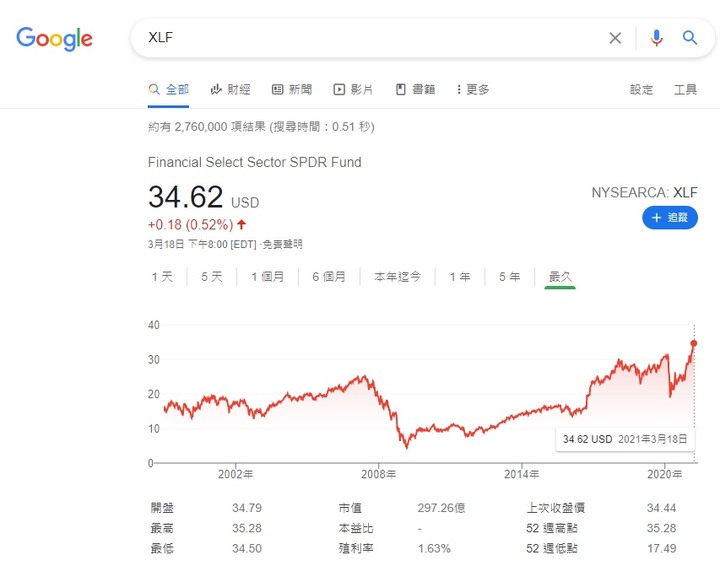The width and height of the screenshot is (720, 582).
Task: Click NYSEARCA: XLF ticker label
Action: coord(644,192)
